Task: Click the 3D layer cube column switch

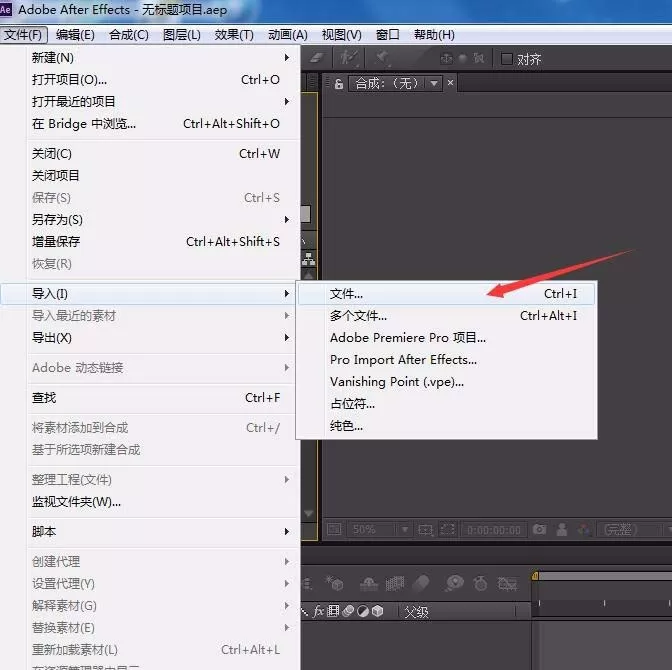Action: tap(377, 611)
